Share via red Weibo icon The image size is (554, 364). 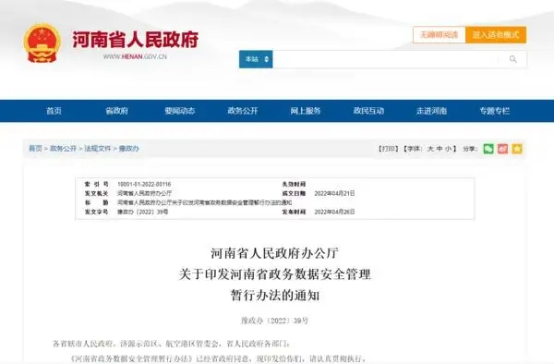[x=503, y=149]
